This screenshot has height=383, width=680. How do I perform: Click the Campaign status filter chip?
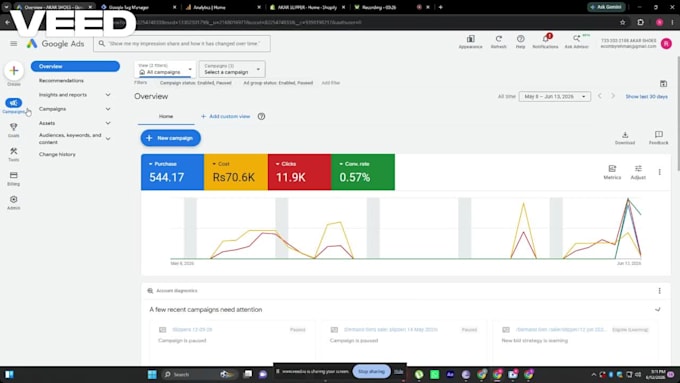tap(195, 83)
